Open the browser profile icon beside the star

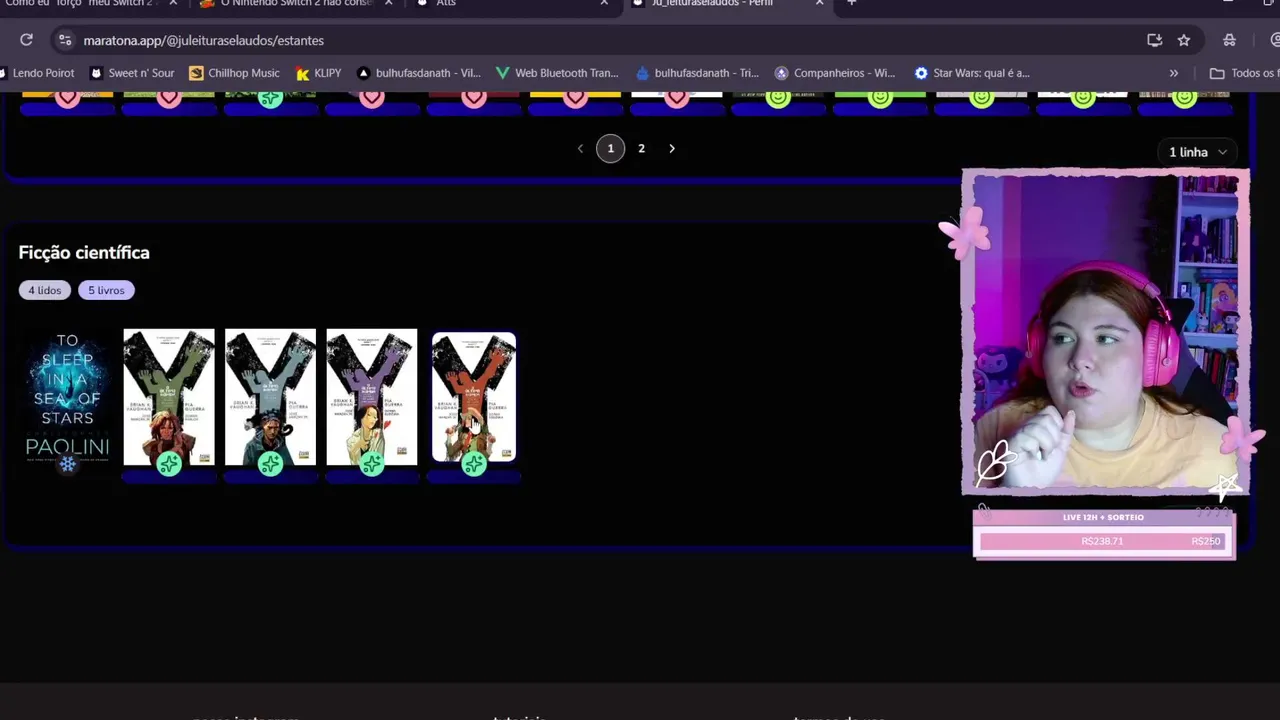point(1229,40)
